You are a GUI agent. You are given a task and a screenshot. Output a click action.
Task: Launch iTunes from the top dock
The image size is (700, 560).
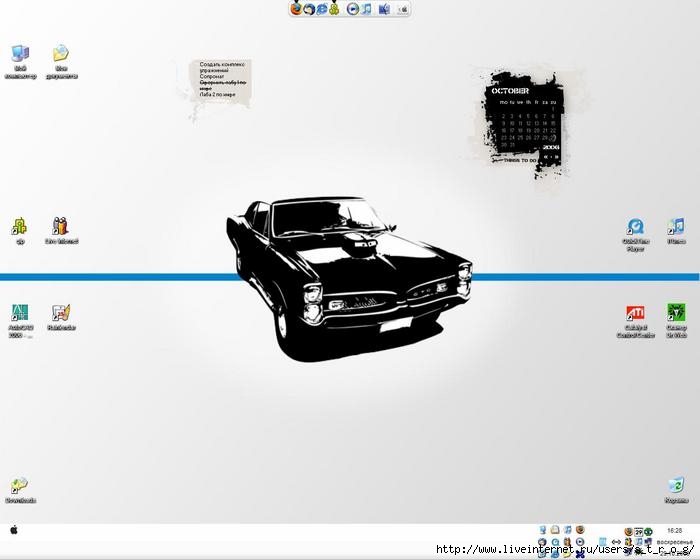pos(367,9)
